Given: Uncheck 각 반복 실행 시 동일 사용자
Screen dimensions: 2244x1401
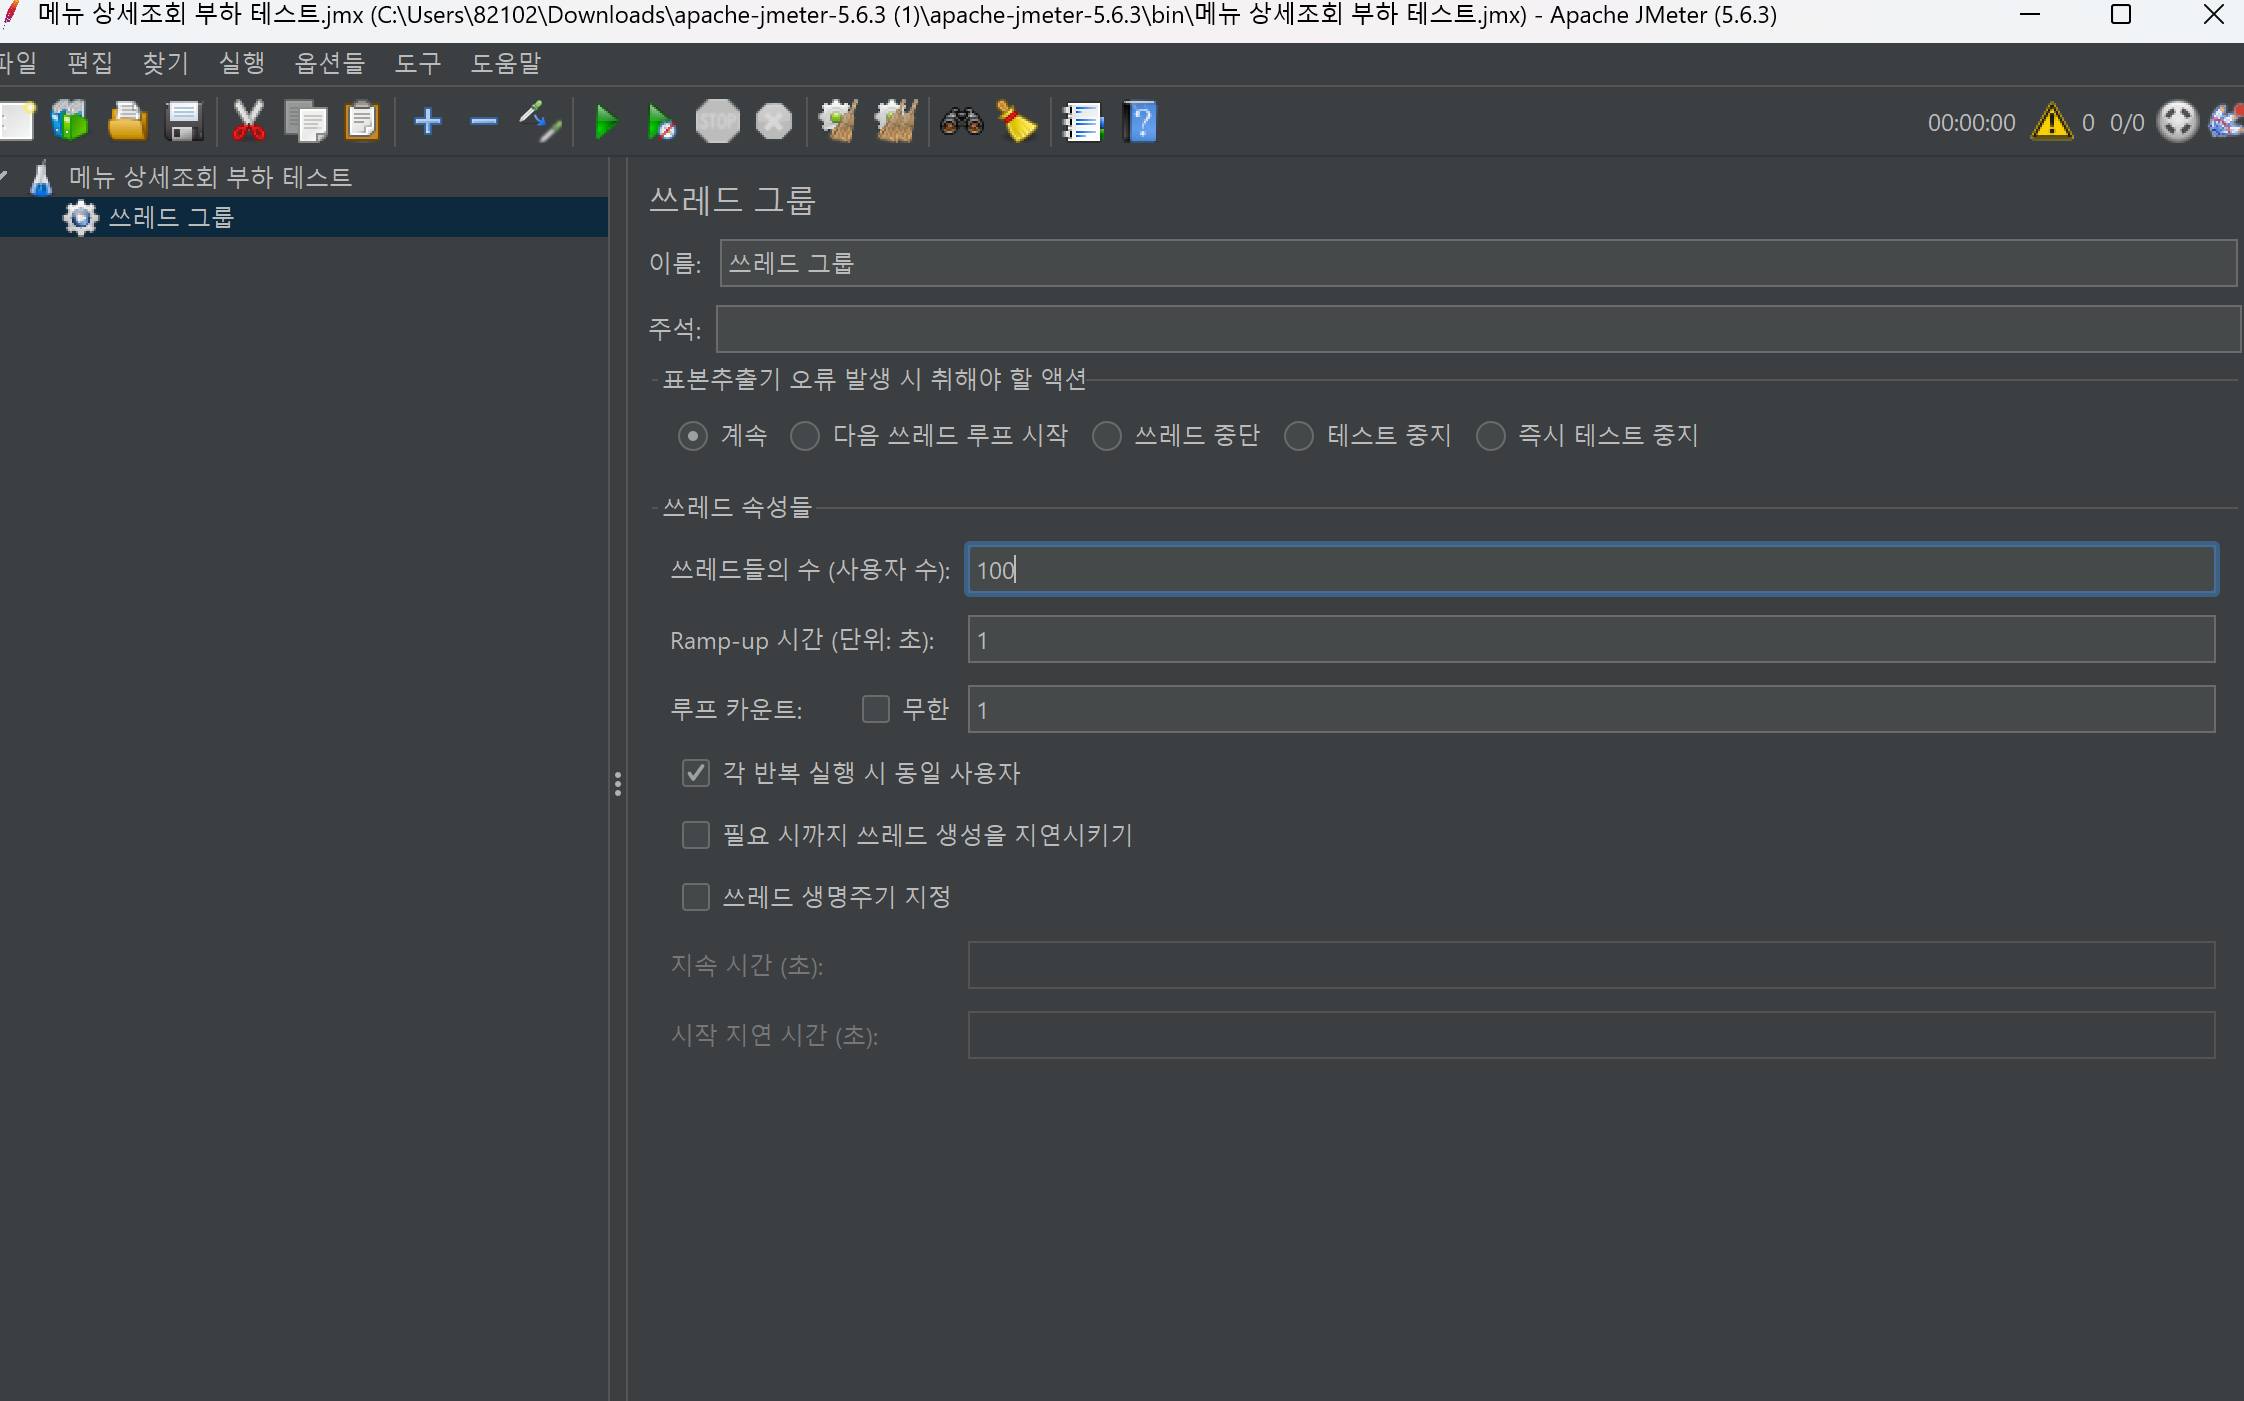Looking at the screenshot, I should (x=696, y=773).
